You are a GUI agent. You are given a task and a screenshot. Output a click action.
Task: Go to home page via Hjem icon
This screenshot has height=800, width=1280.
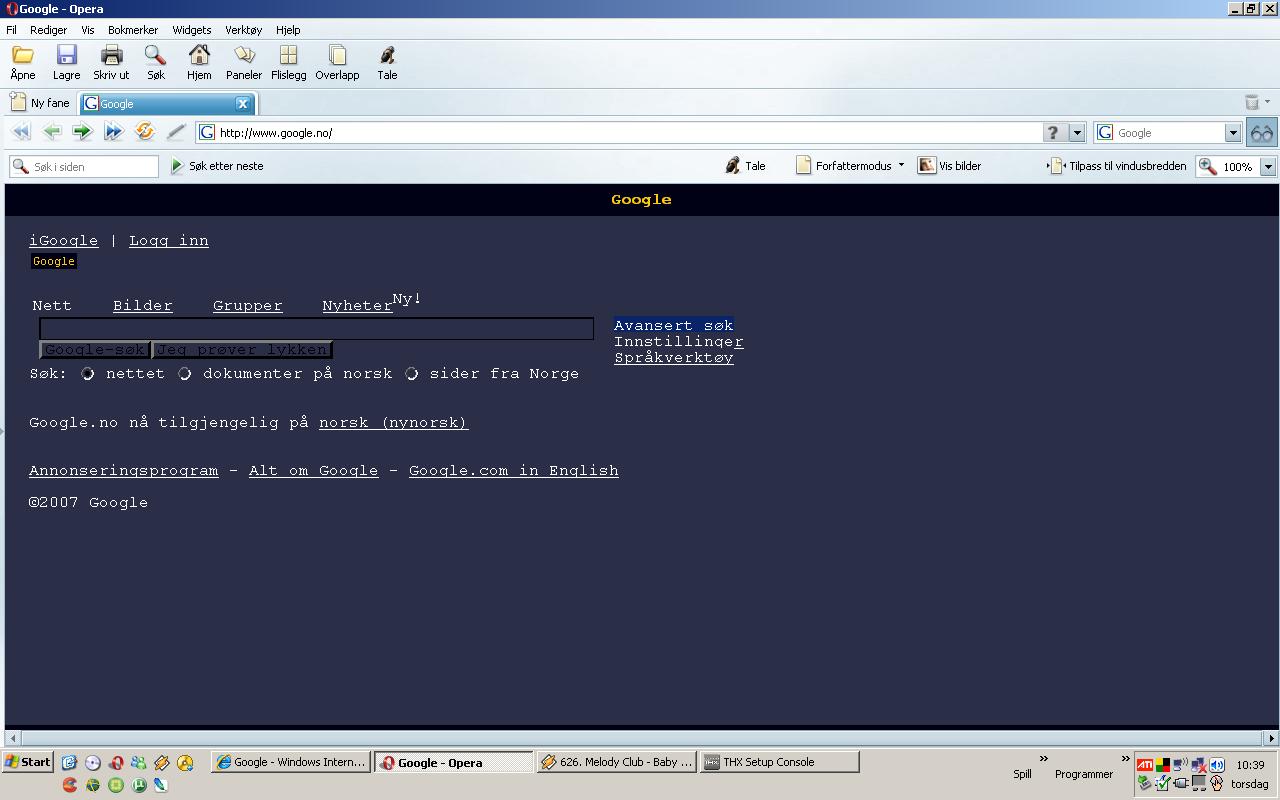pyautogui.click(x=199, y=55)
